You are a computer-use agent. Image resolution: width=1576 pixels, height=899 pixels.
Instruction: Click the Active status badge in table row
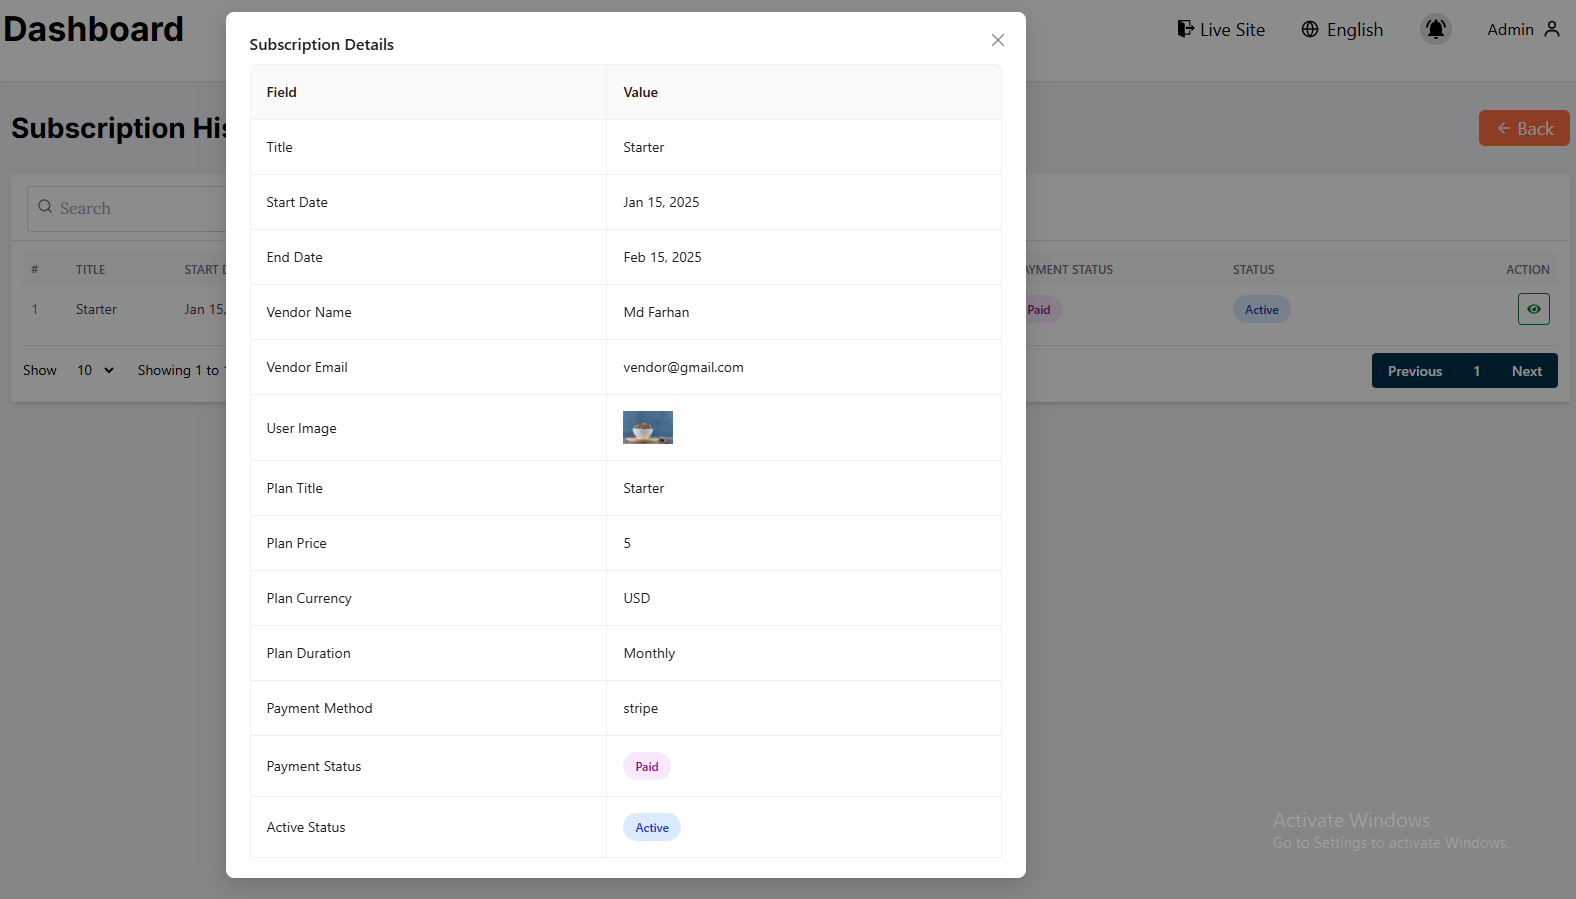[x=1261, y=309]
